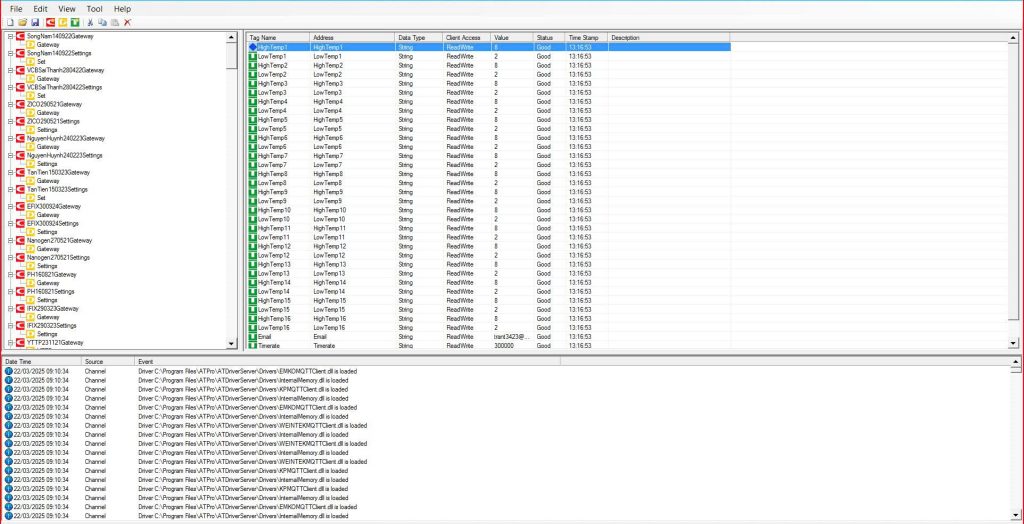Click the Open folder toolbar icon
This screenshot has height=524, width=1024.
click(x=22, y=22)
